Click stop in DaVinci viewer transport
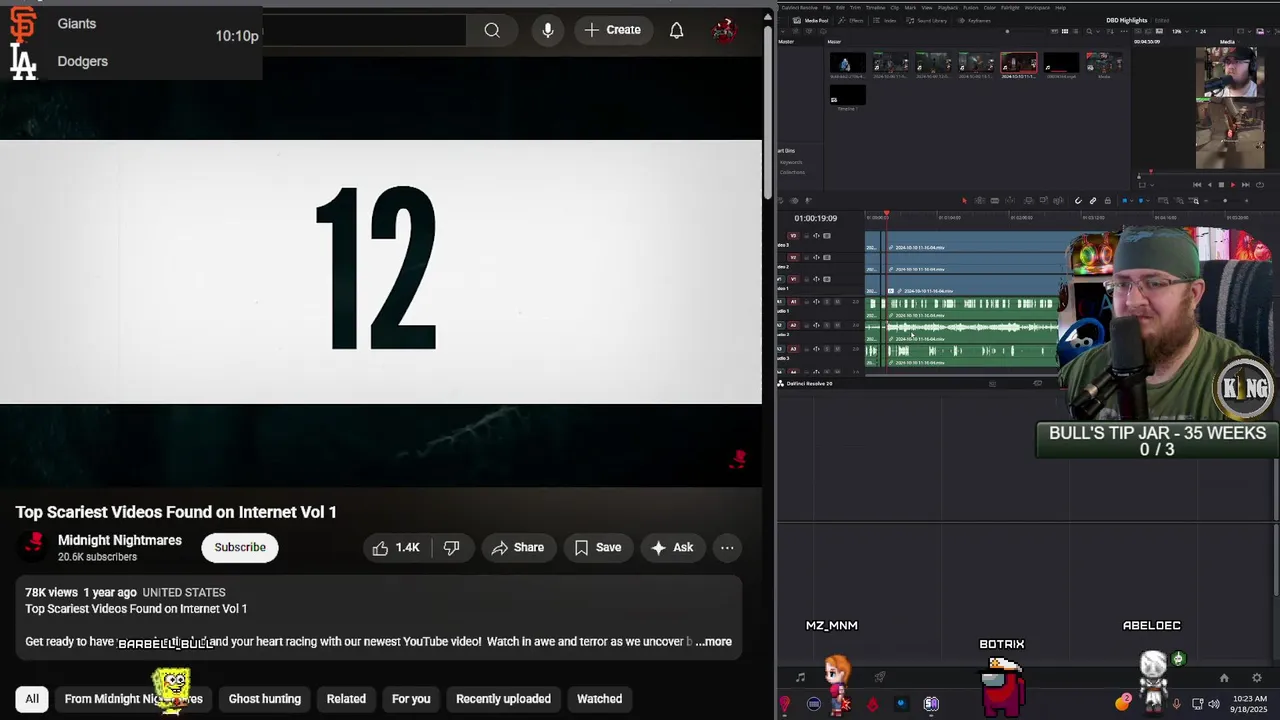This screenshot has width=1280, height=720. point(1221,185)
